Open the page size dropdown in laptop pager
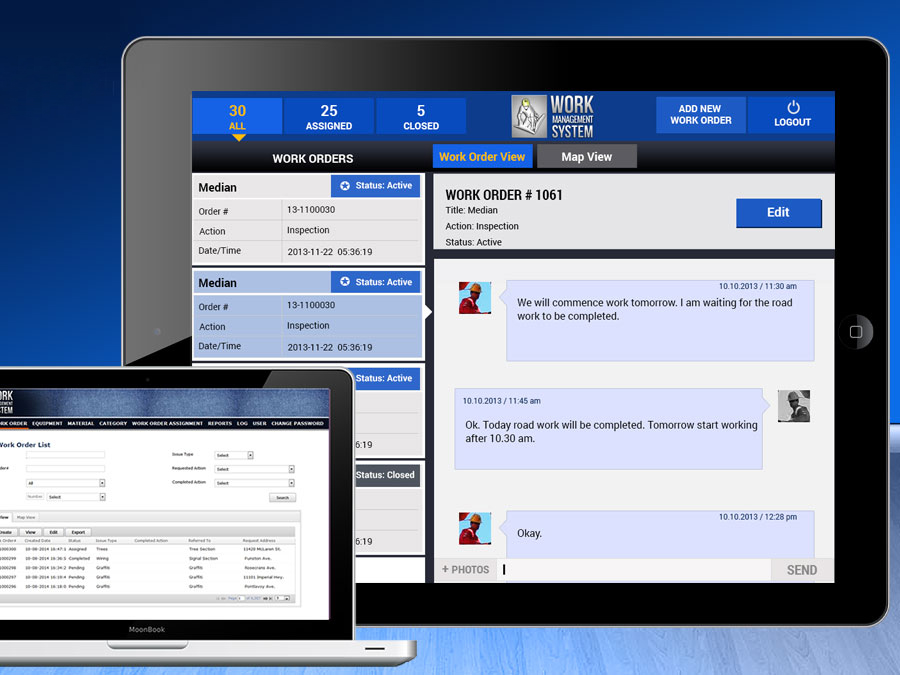Viewport: 900px width, 675px height. [x=282, y=598]
